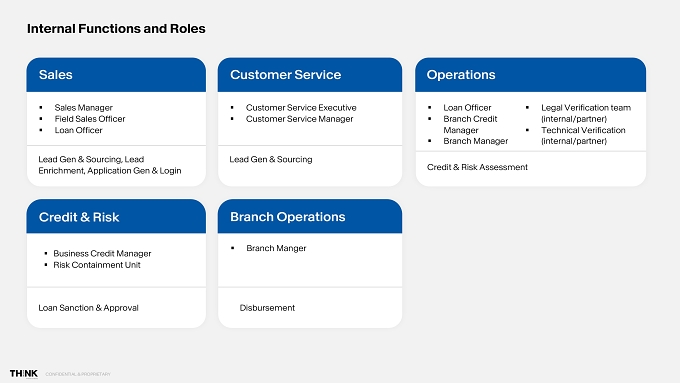Click the THINK logo in the footer
The height and width of the screenshot is (383, 680).
point(24,373)
